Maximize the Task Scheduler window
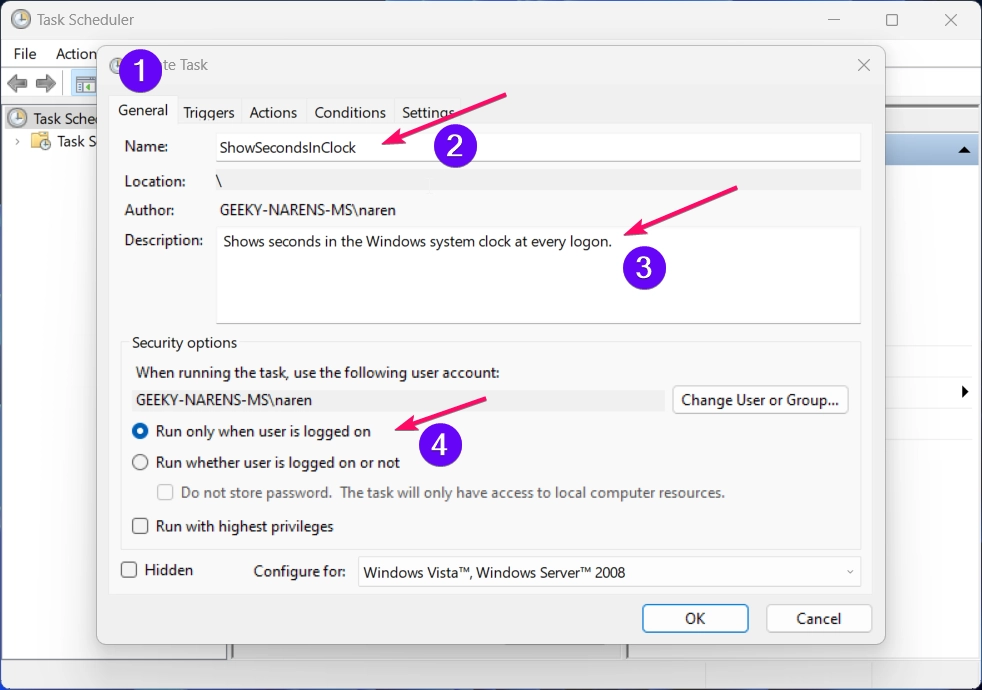The image size is (982, 690). [x=892, y=20]
